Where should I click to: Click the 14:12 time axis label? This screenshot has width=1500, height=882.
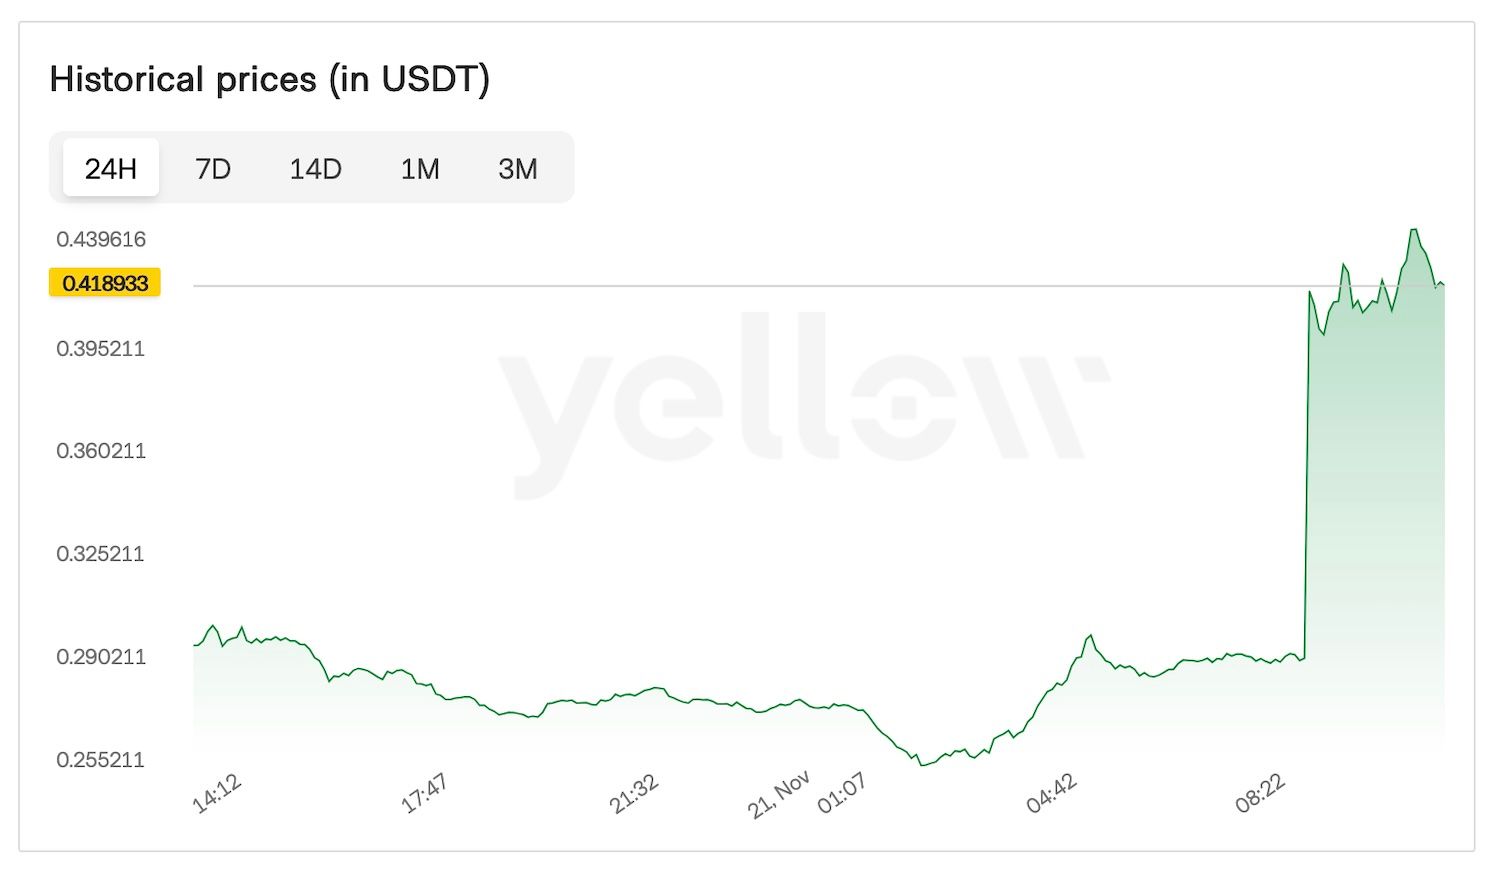(x=216, y=794)
